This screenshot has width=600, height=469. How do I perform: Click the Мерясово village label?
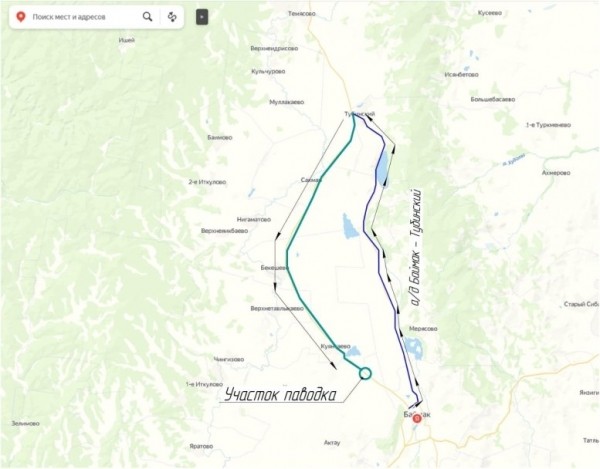click(423, 329)
